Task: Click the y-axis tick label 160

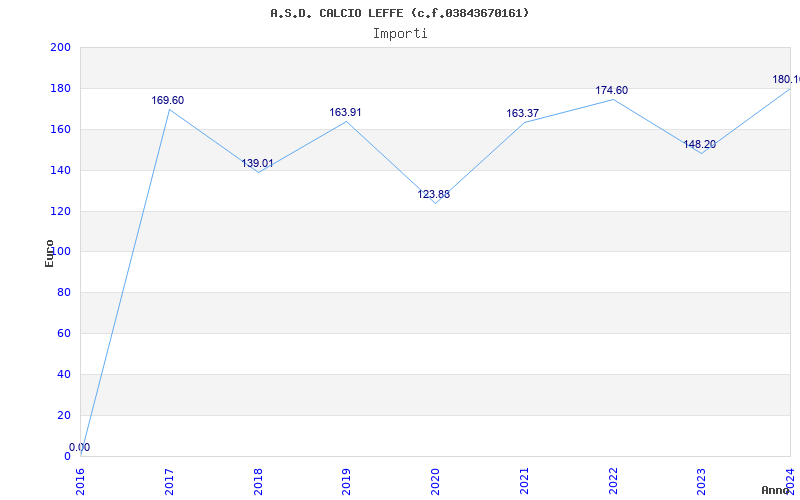Action: pos(60,130)
